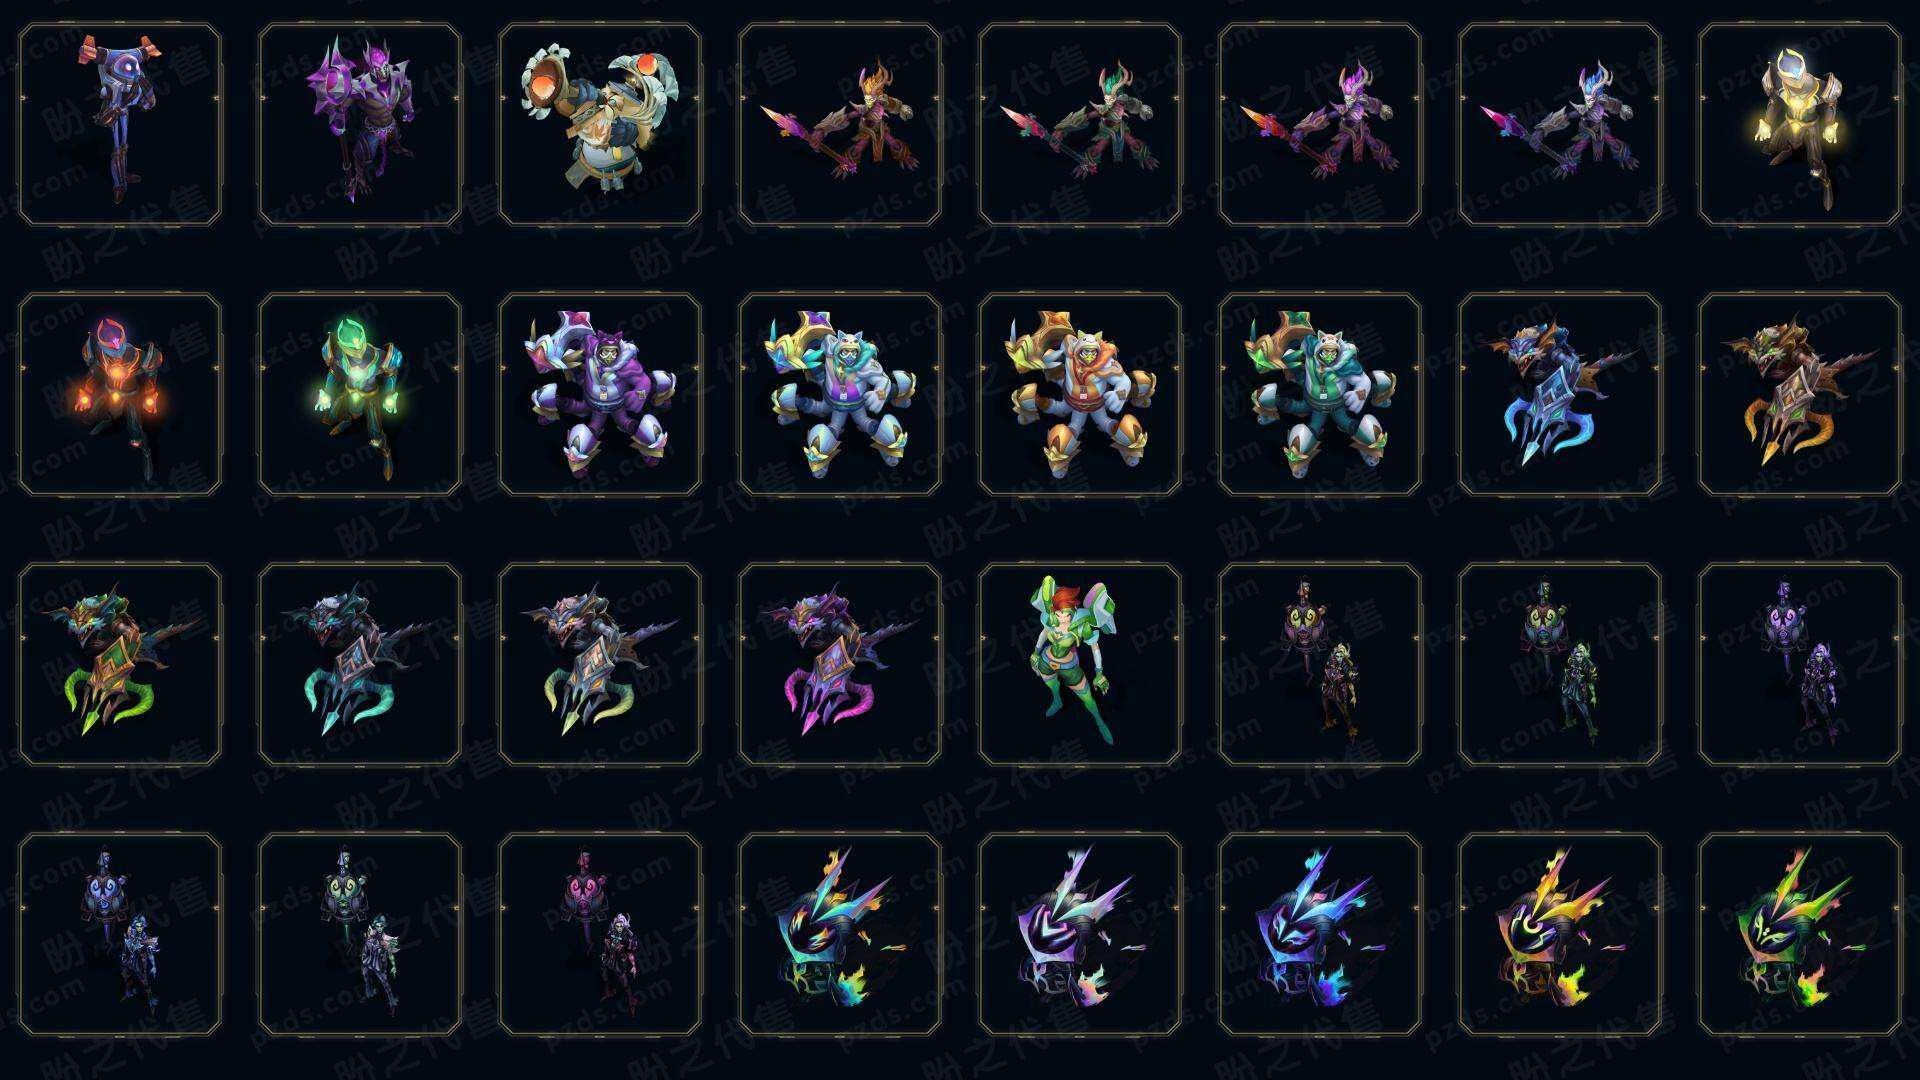Select the twin-cannon bearded gunner skin
The height and width of the screenshot is (1080, 1920).
click(600, 125)
